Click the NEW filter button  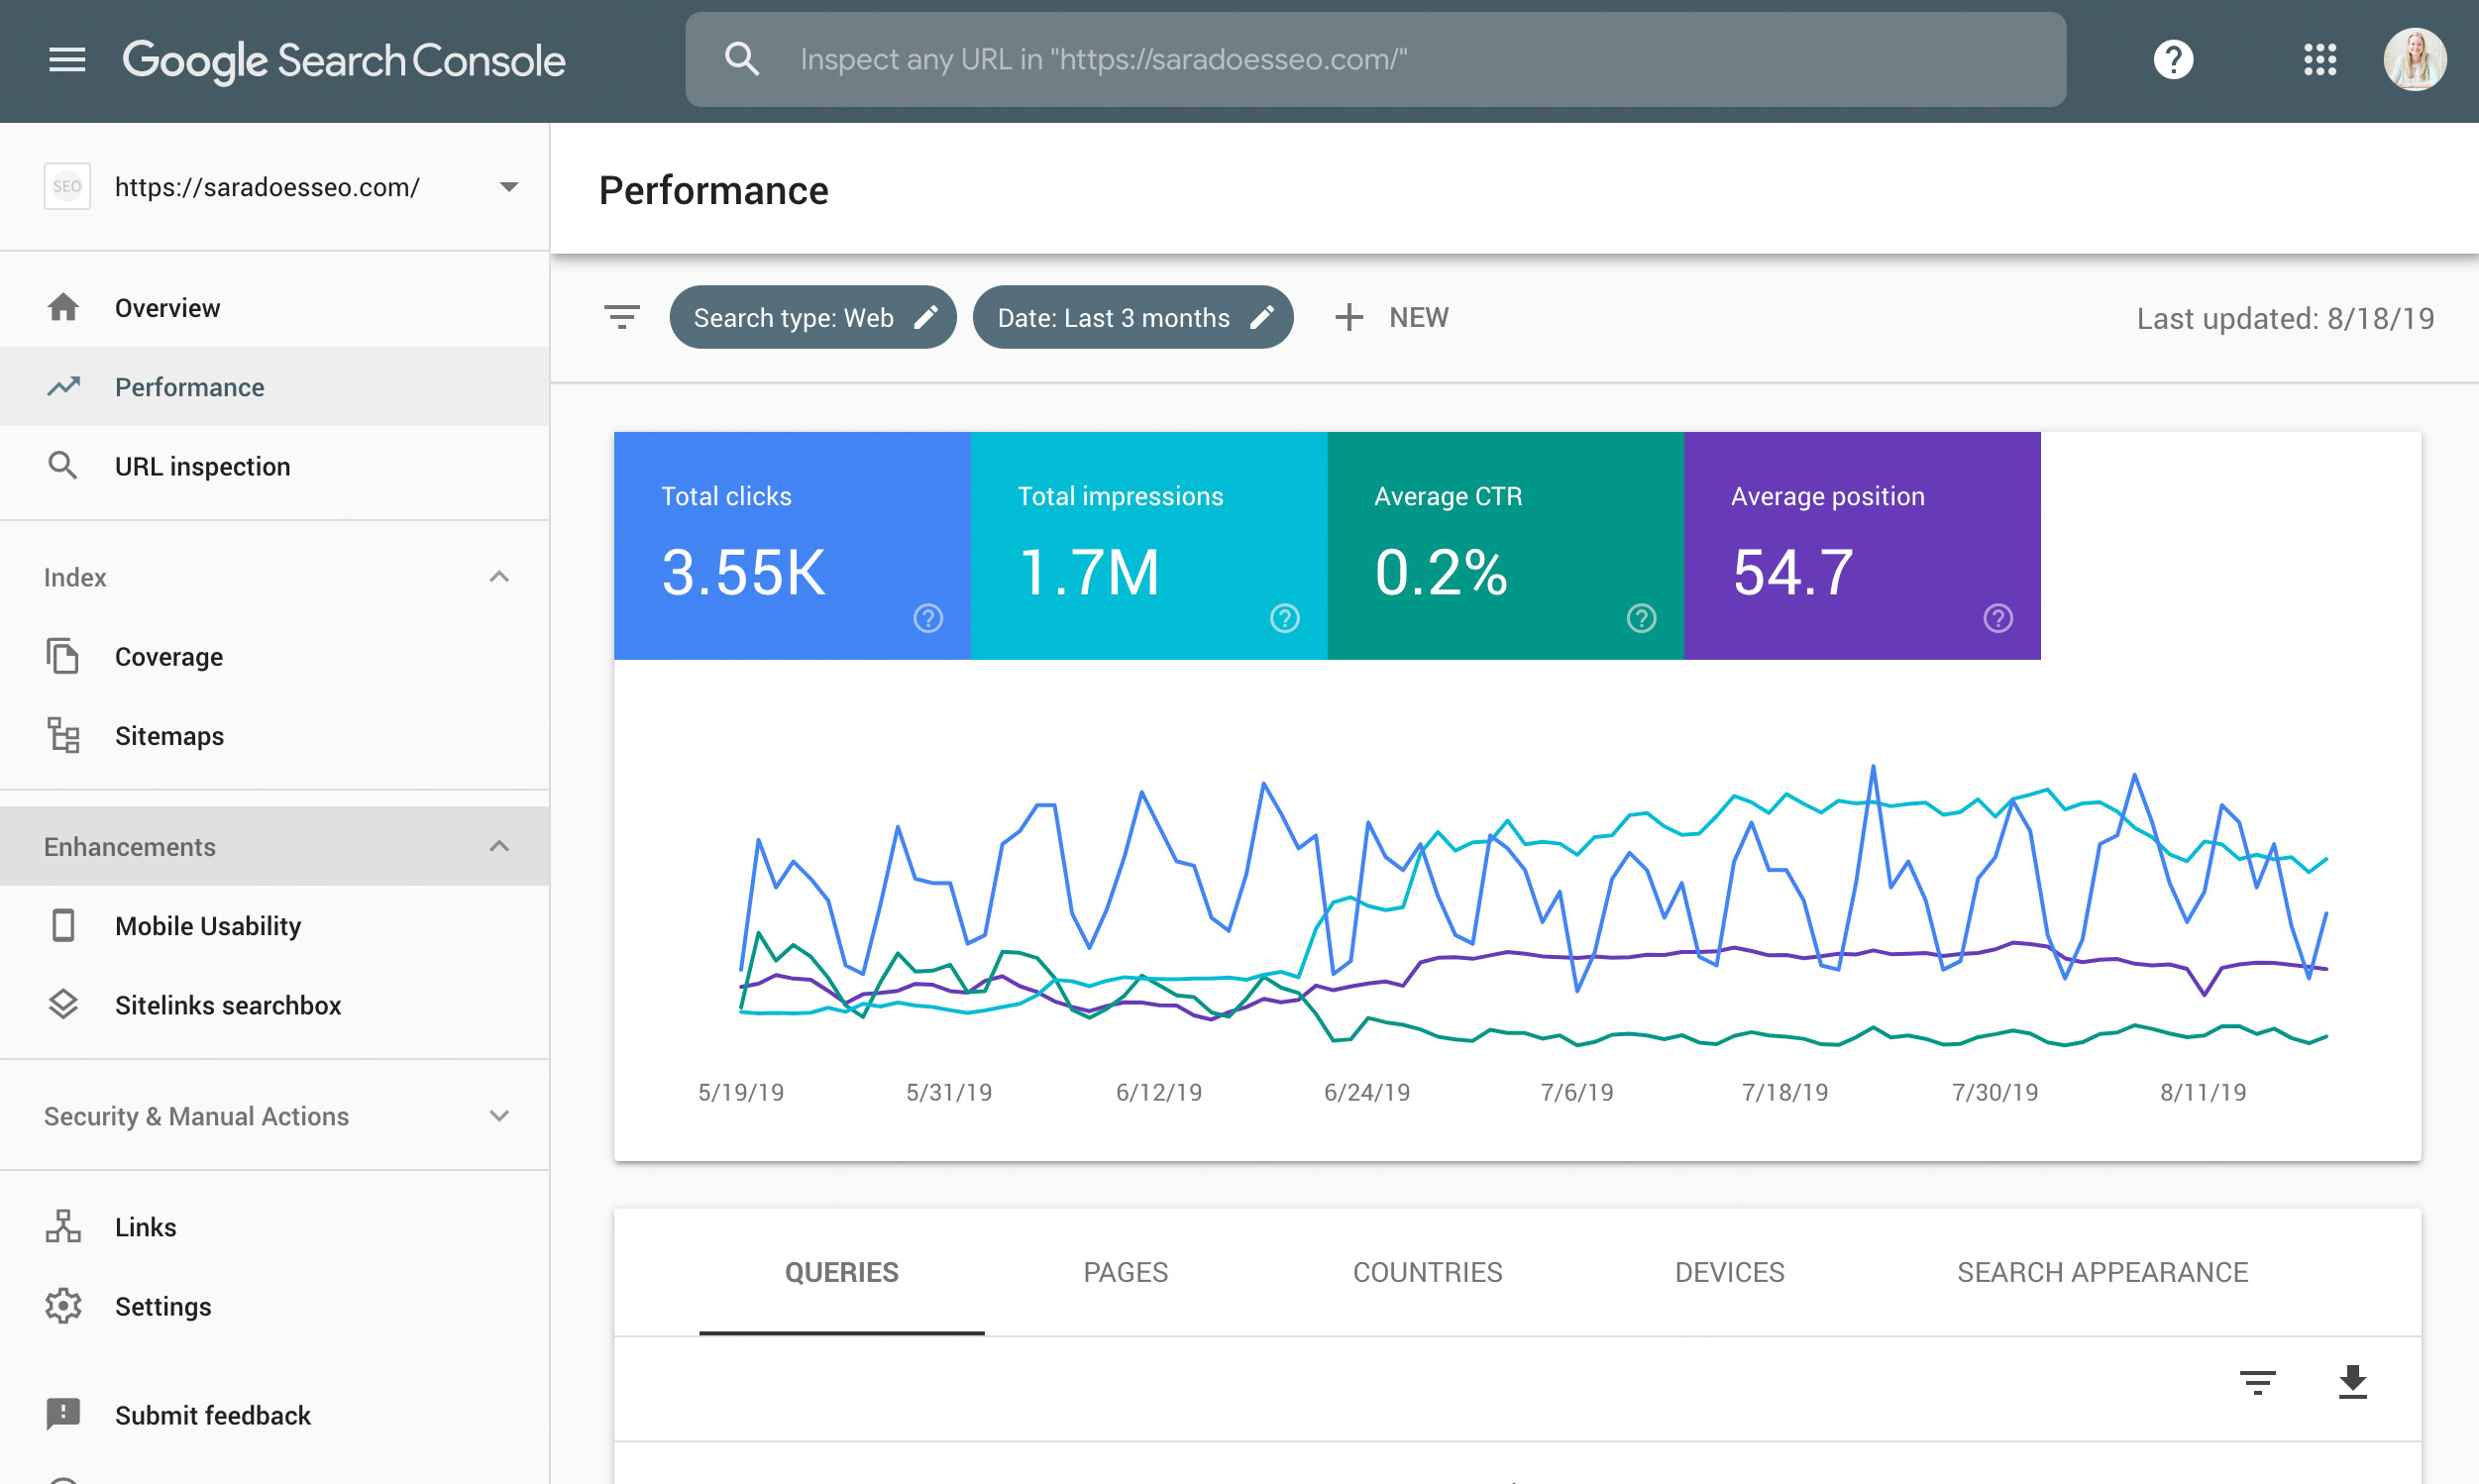[1391, 317]
